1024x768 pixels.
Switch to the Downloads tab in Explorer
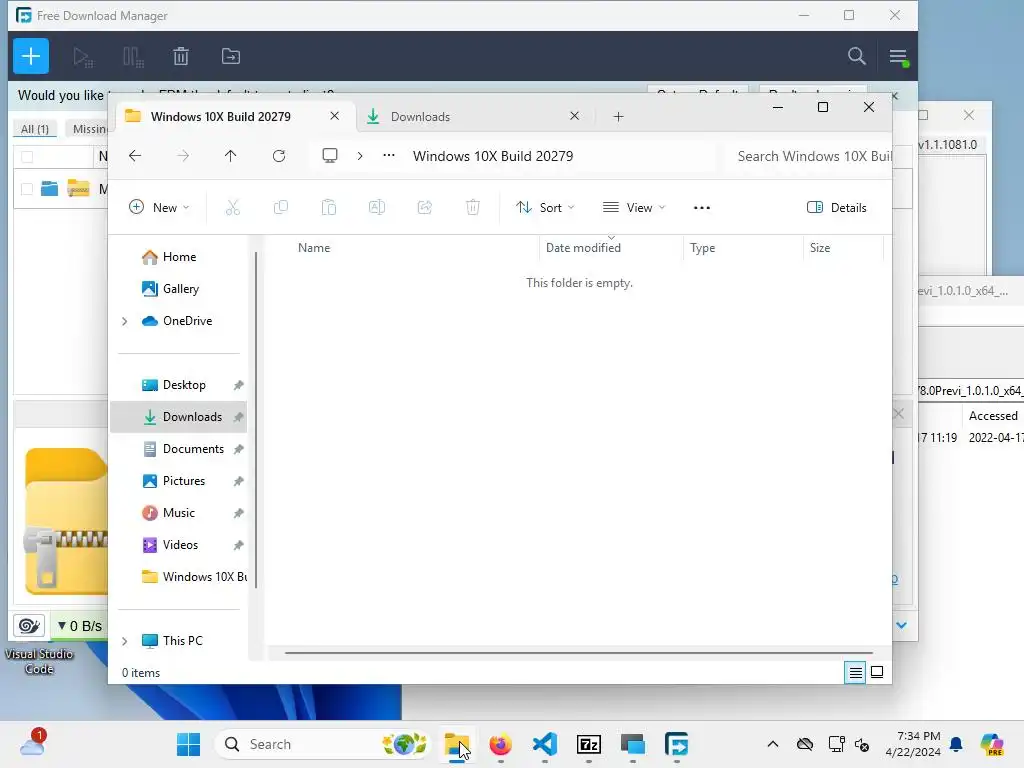421,117
